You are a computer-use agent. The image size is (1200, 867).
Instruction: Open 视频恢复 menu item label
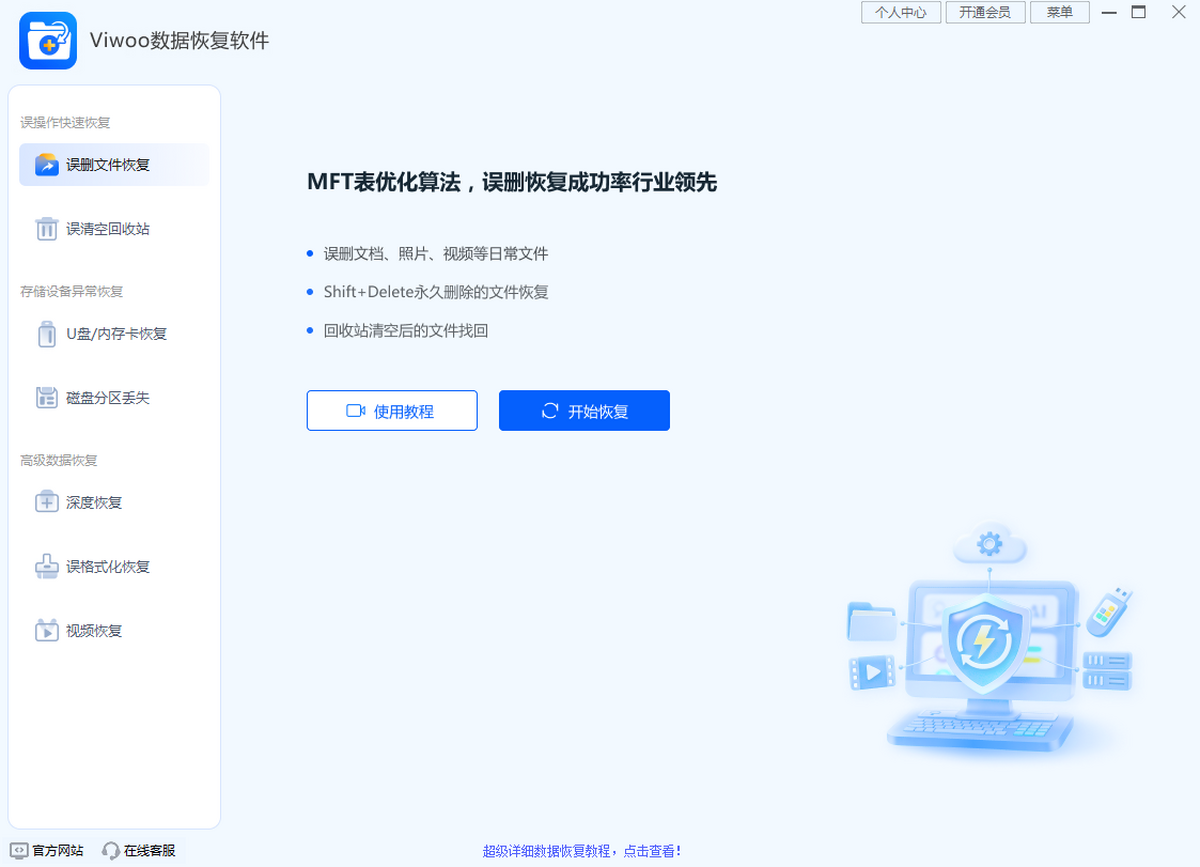[94, 631]
